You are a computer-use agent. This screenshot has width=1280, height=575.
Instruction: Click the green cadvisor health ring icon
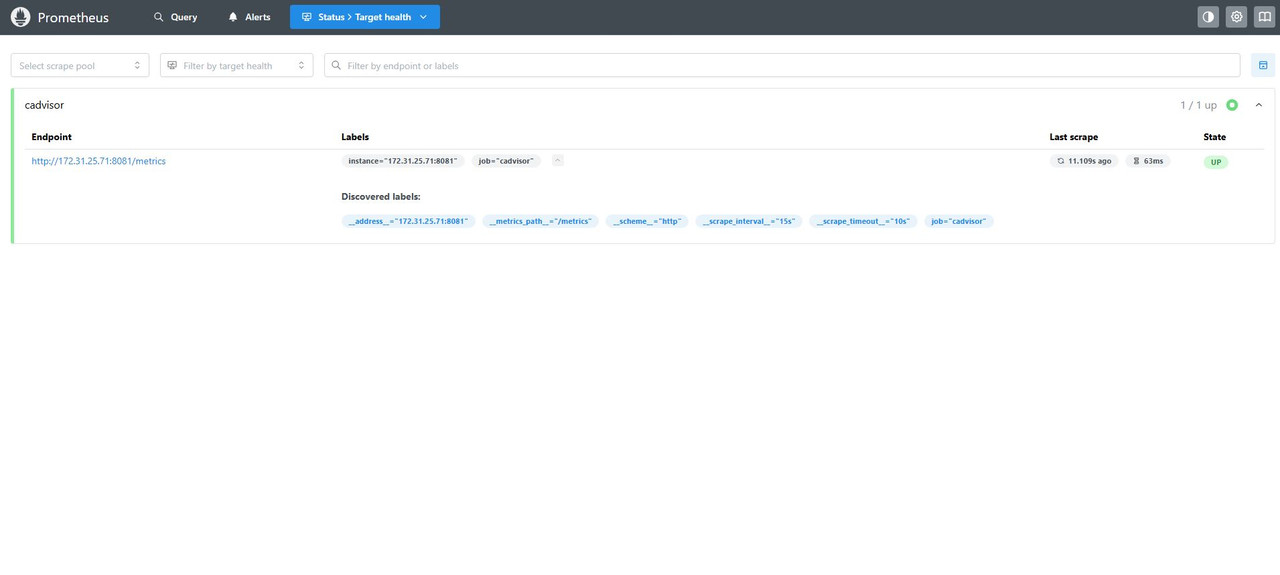tap(1232, 105)
